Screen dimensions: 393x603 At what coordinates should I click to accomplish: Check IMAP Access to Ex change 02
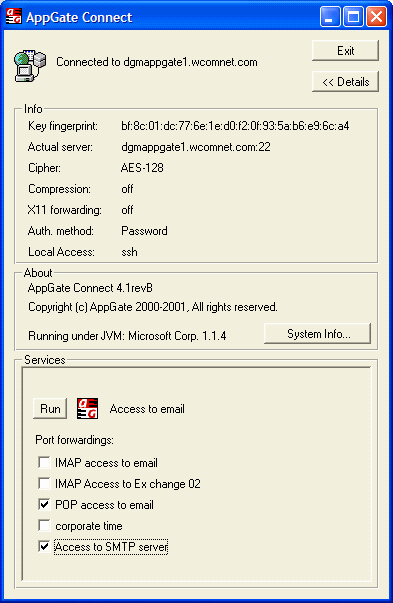coord(44,483)
